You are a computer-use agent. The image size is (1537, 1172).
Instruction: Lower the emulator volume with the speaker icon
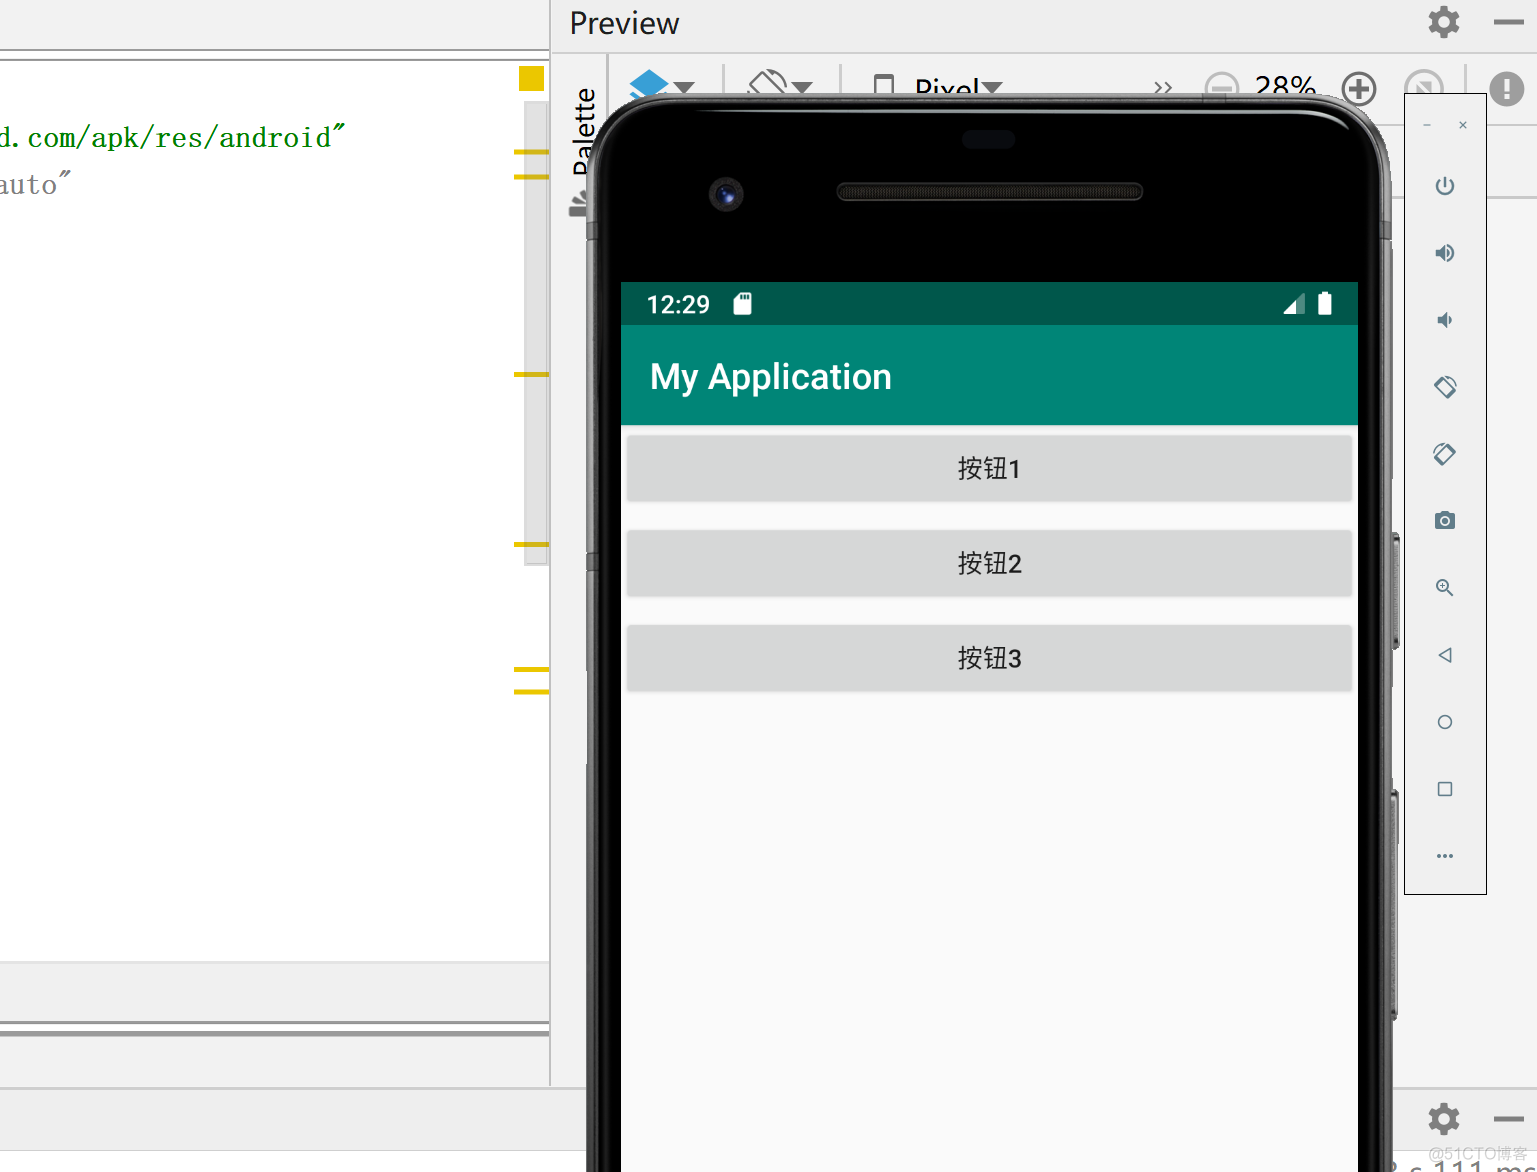[1445, 320]
